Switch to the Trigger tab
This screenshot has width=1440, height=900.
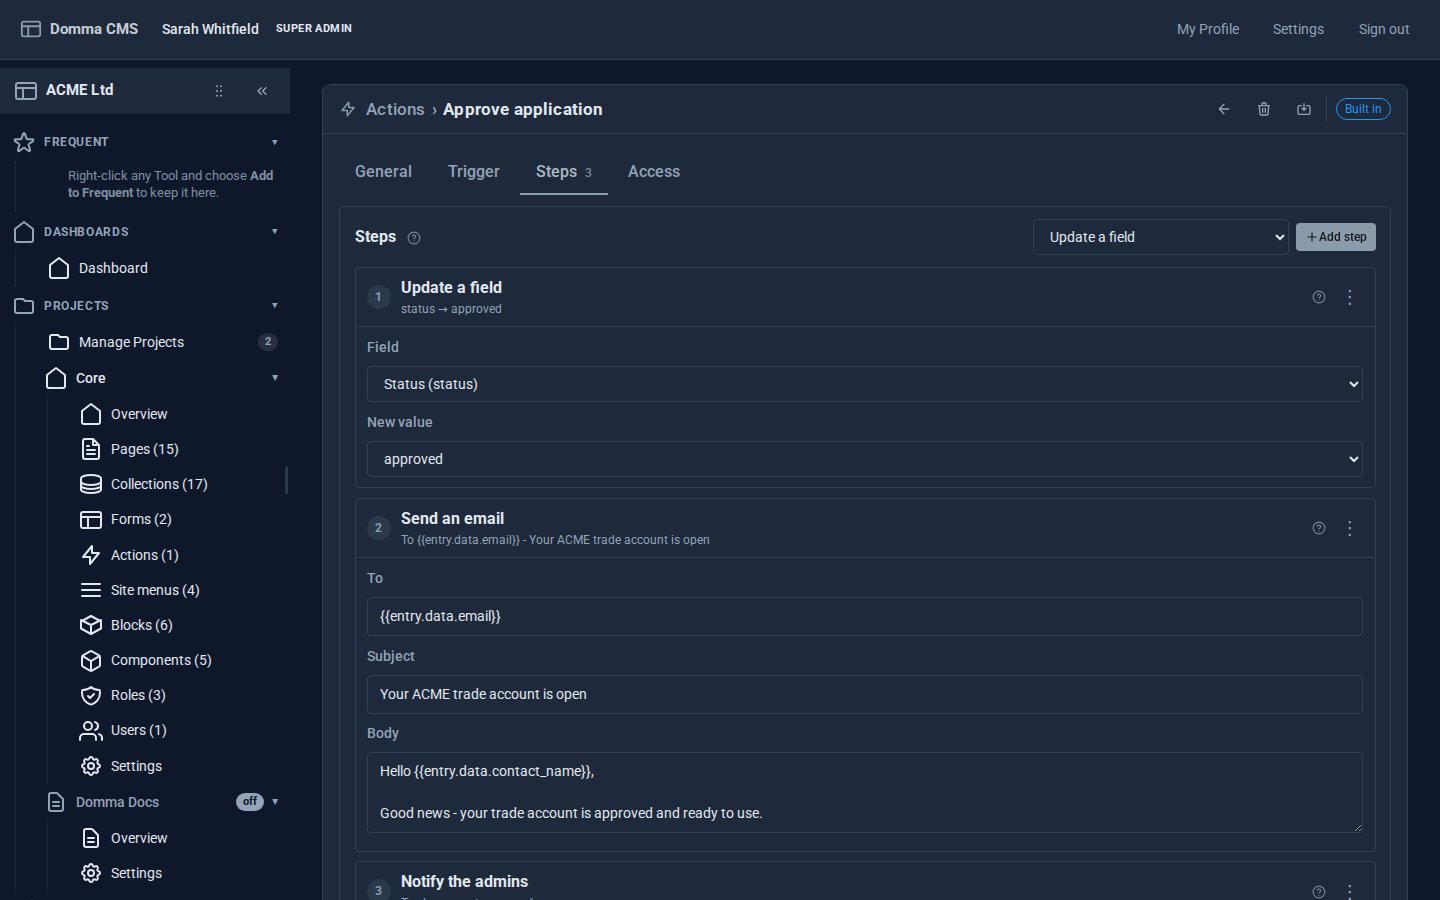click(474, 172)
